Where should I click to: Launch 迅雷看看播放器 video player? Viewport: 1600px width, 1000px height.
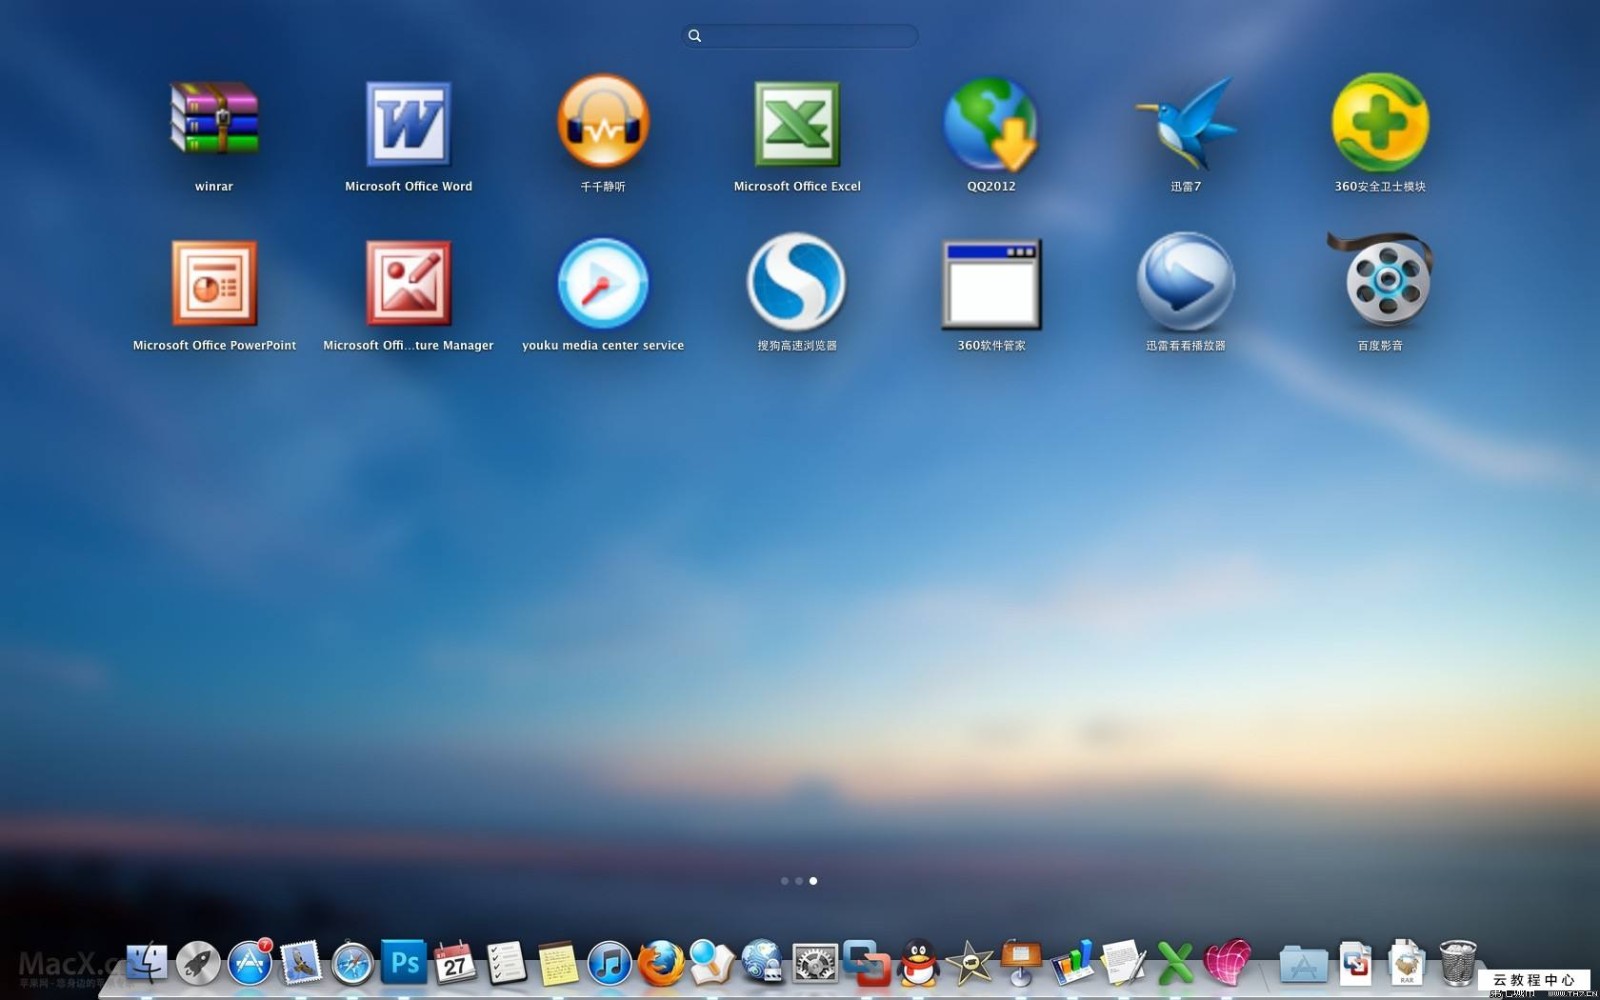click(1185, 285)
